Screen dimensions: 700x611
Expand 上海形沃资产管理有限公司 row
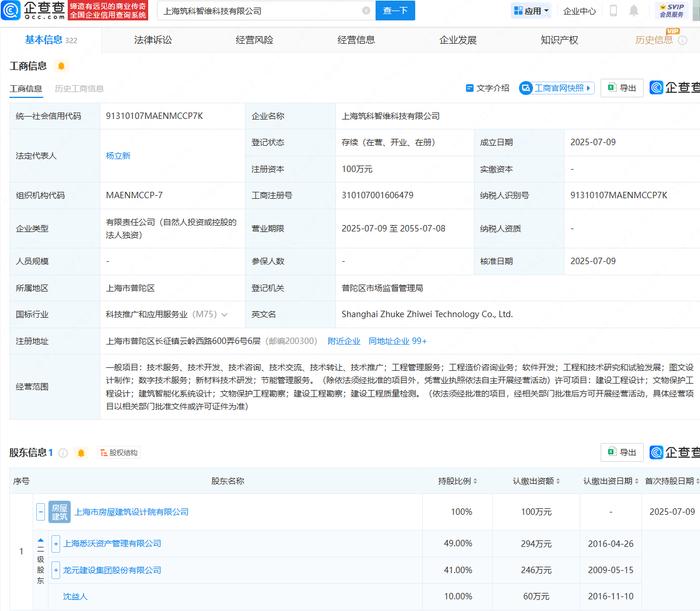(x=55, y=544)
